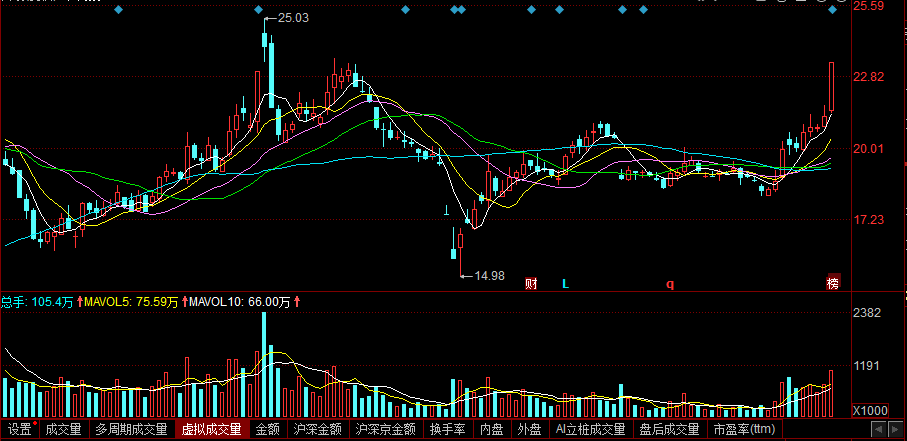Open the 沪深金额 tab

coord(318,429)
